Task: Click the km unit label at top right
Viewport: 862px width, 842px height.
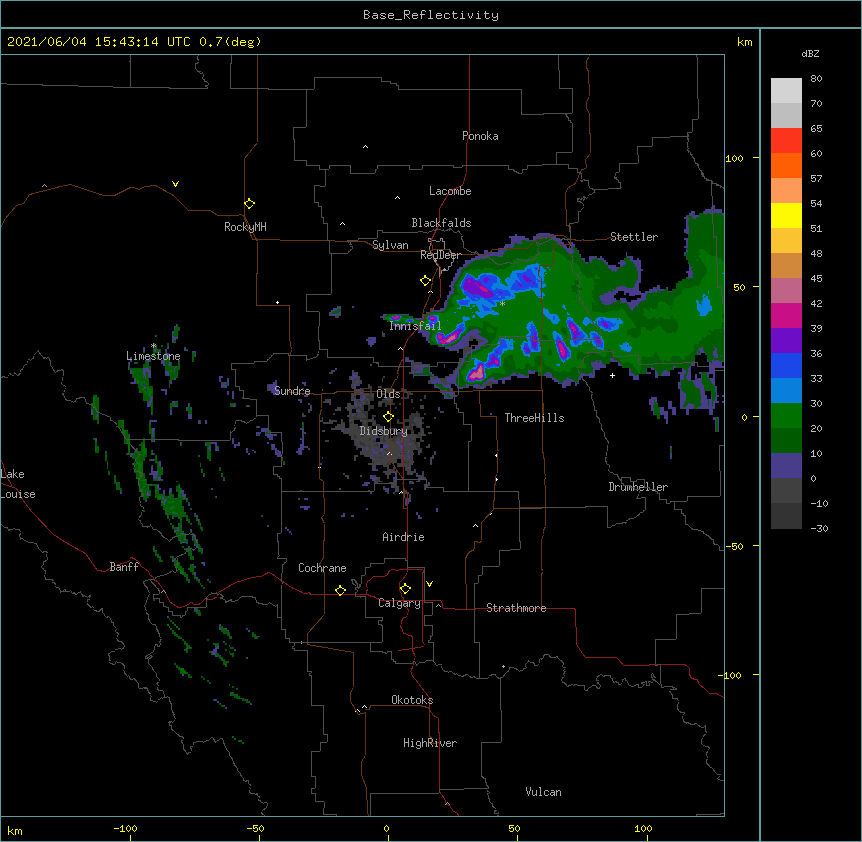Action: click(x=745, y=42)
